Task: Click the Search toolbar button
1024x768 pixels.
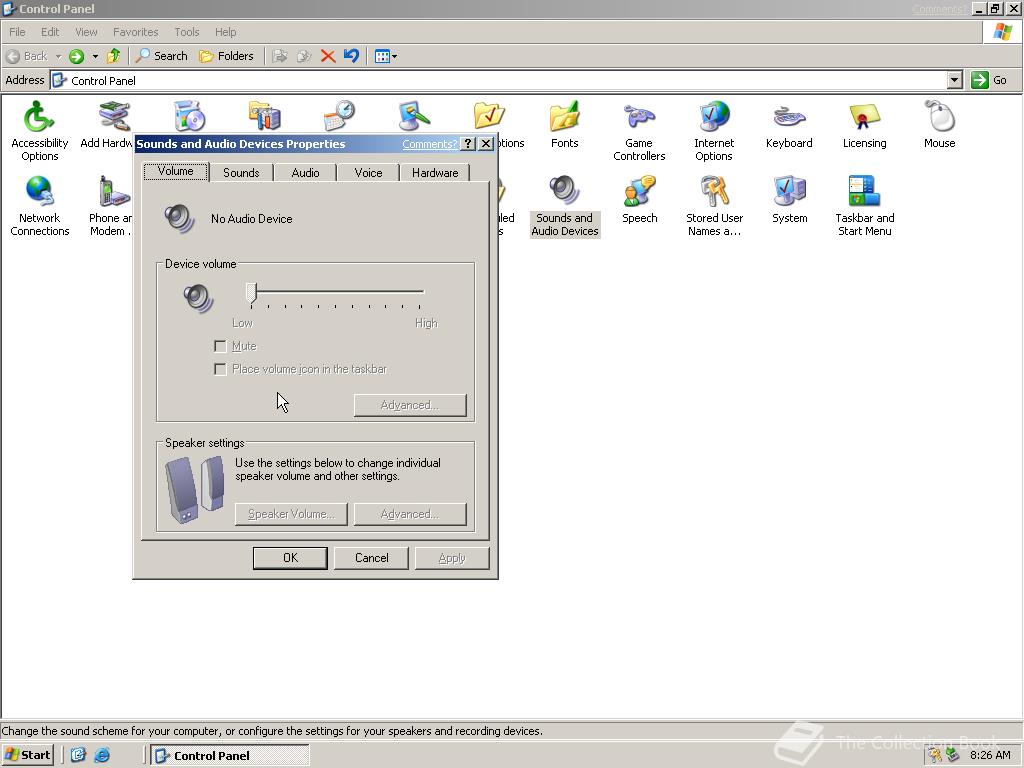Action: [x=161, y=56]
